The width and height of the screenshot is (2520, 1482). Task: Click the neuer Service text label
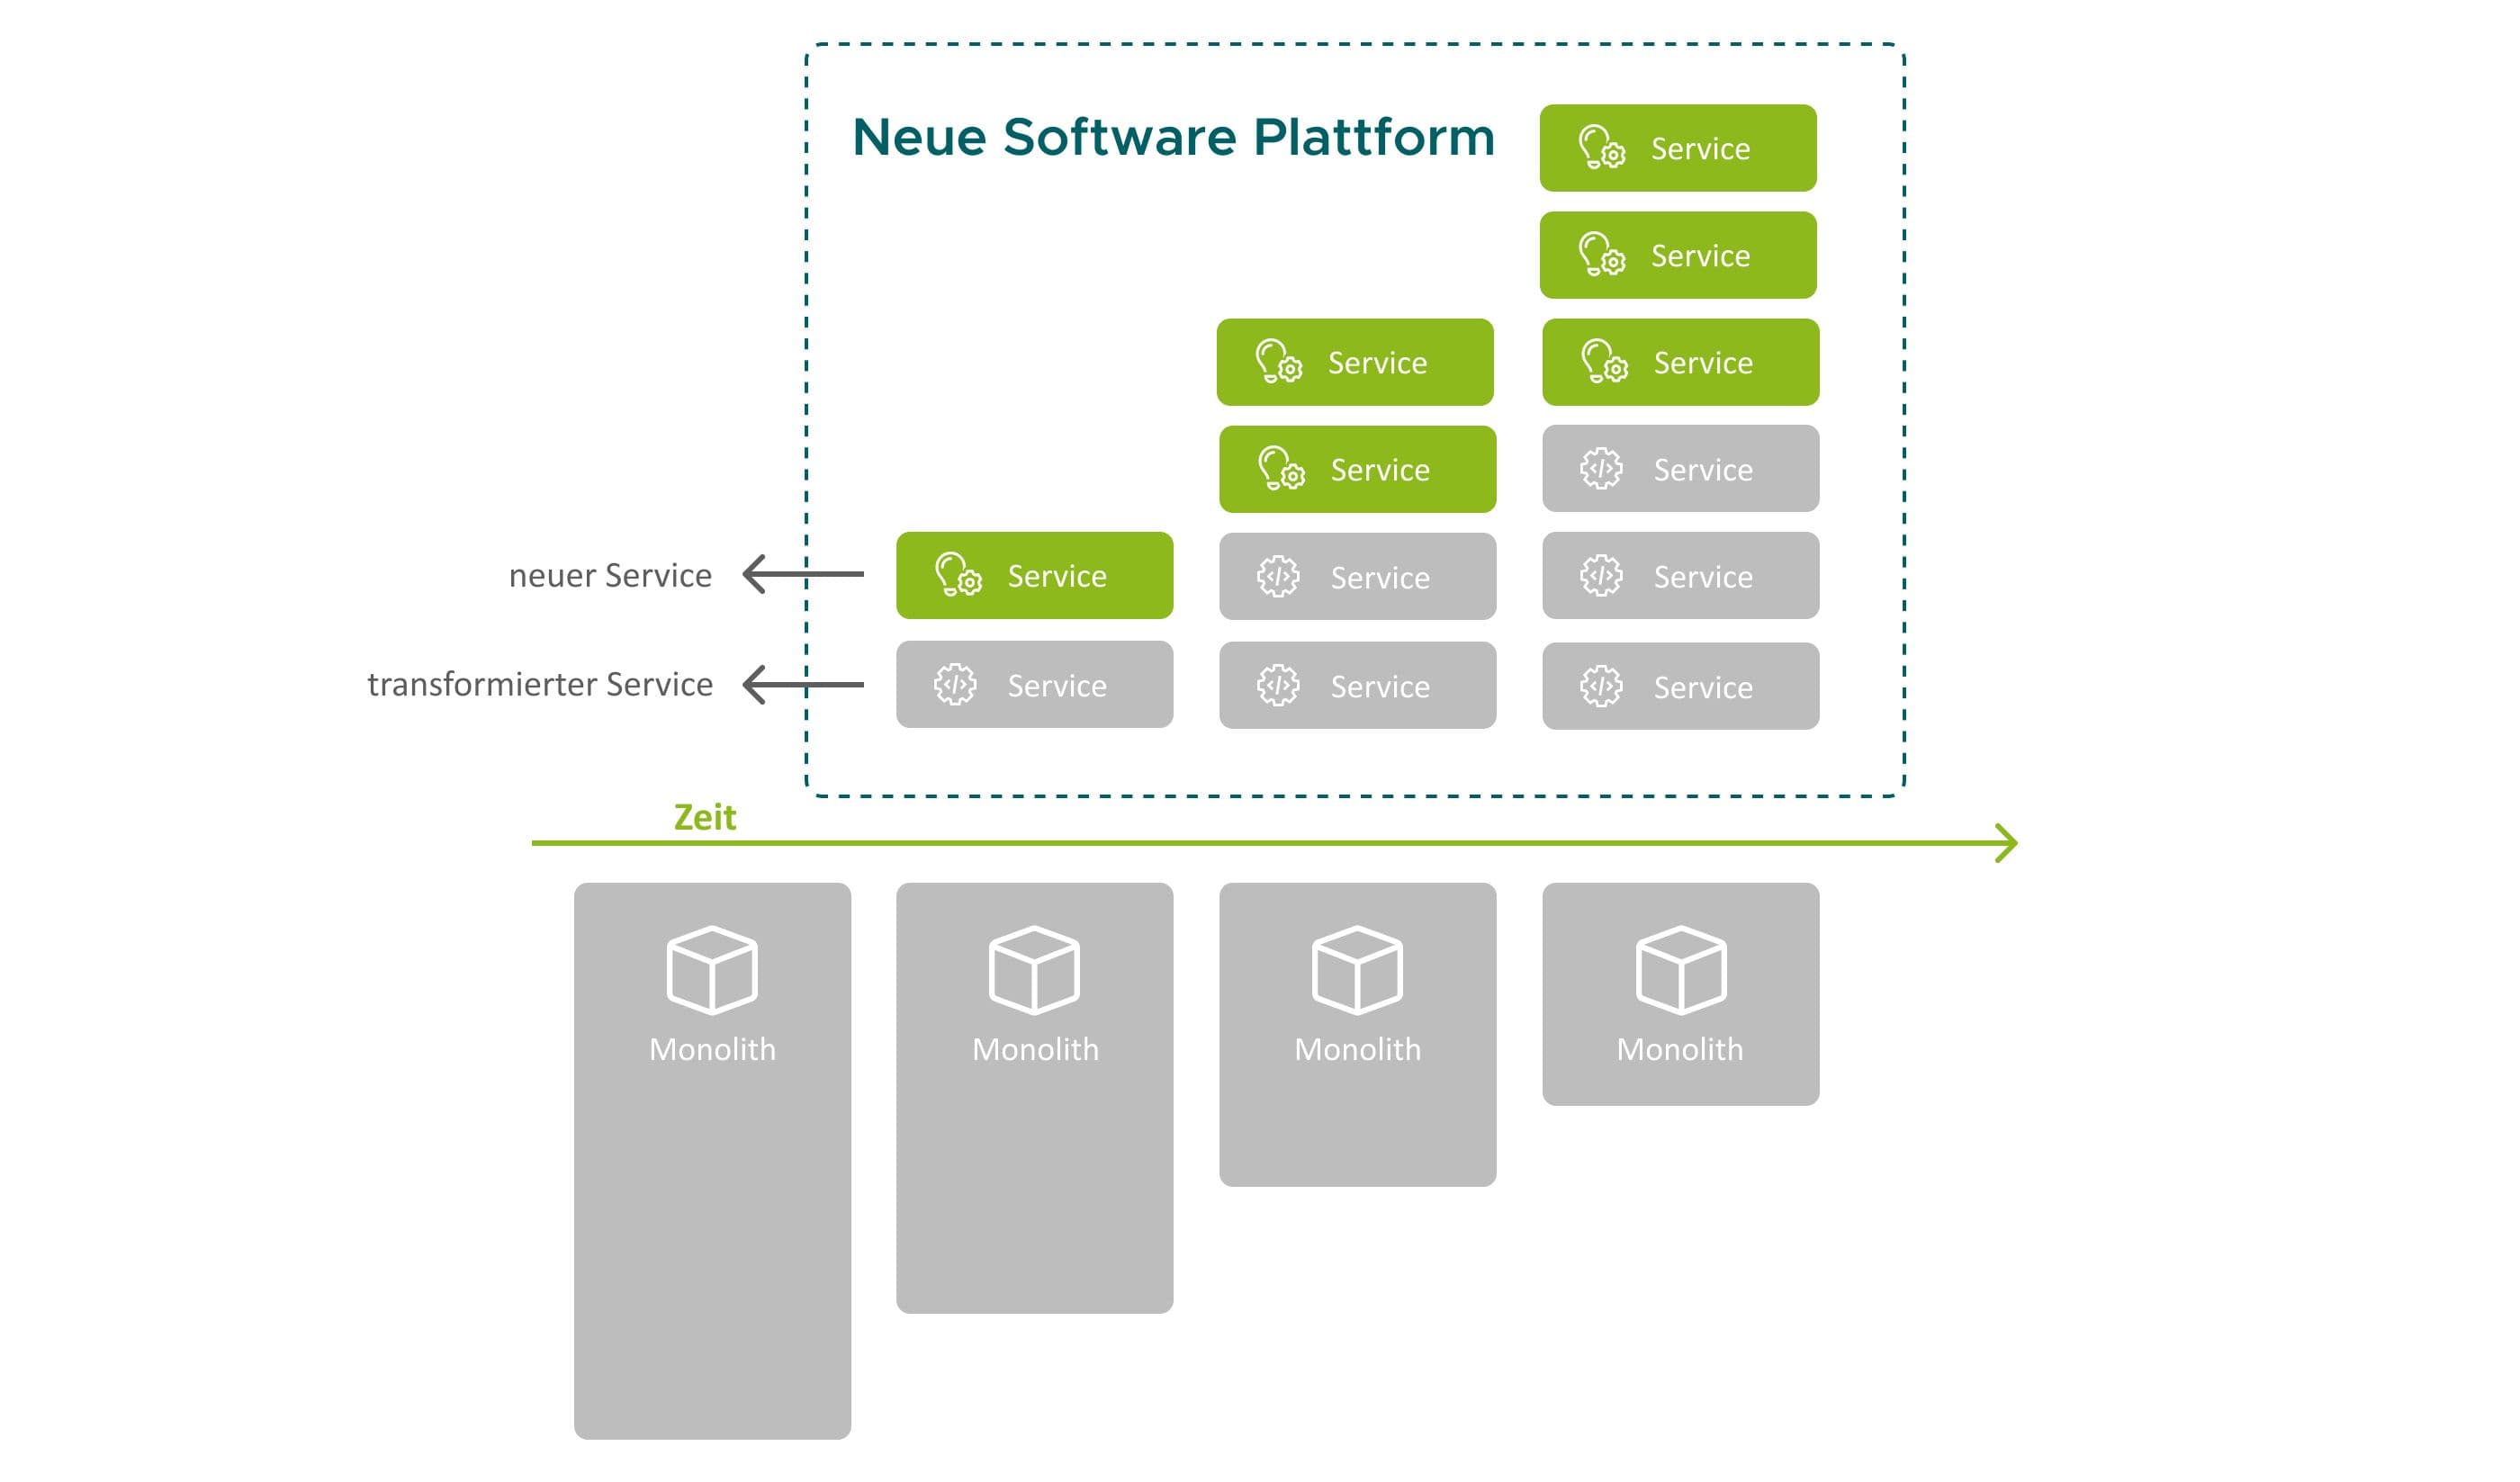610,575
